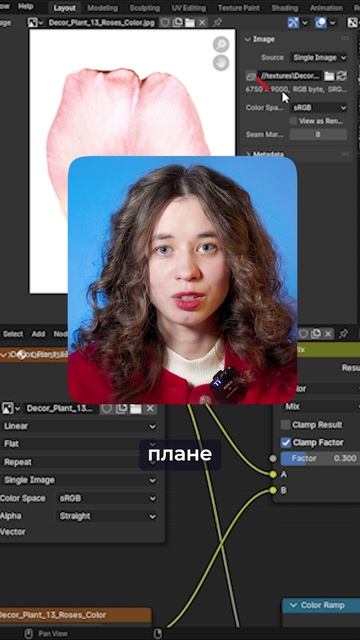
Task: Adjust the Factor slider at 0.300
Action: (320, 458)
